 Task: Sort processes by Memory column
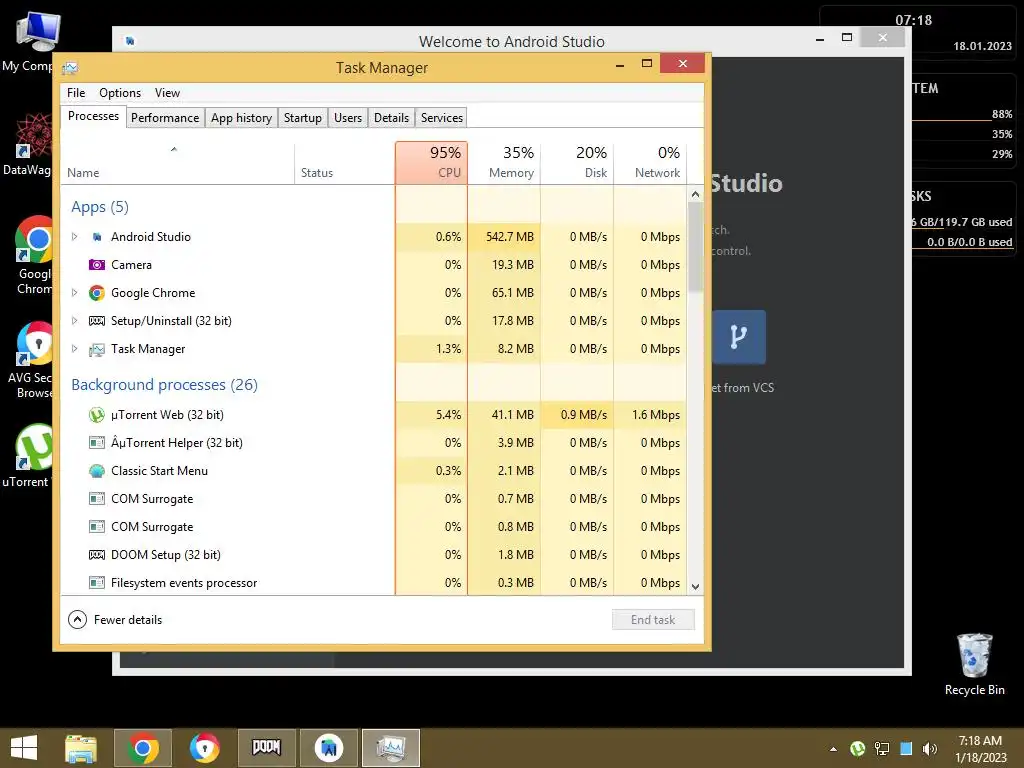pos(504,163)
